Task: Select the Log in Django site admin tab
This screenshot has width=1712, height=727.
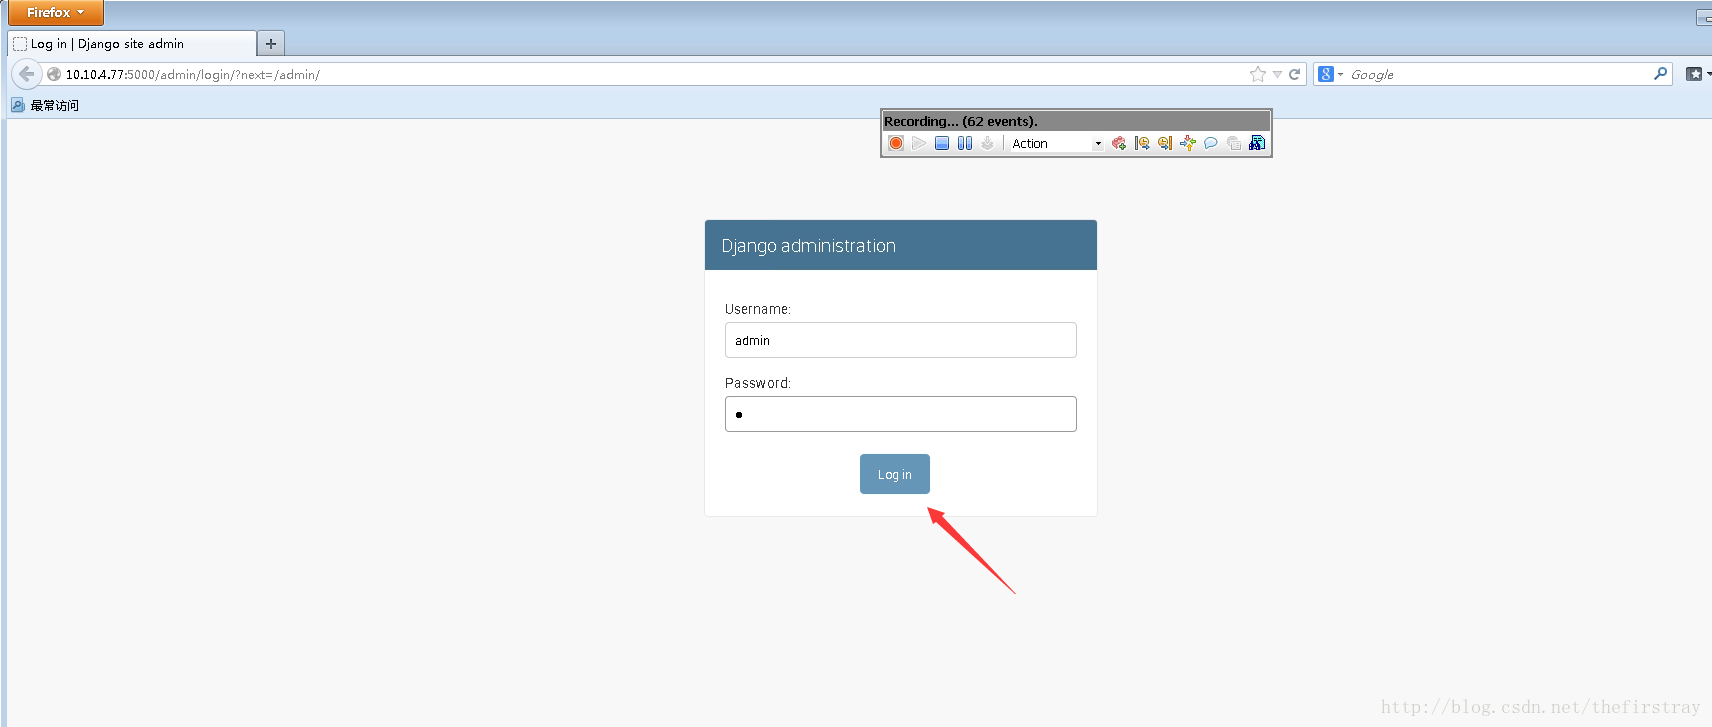Action: click(132, 44)
